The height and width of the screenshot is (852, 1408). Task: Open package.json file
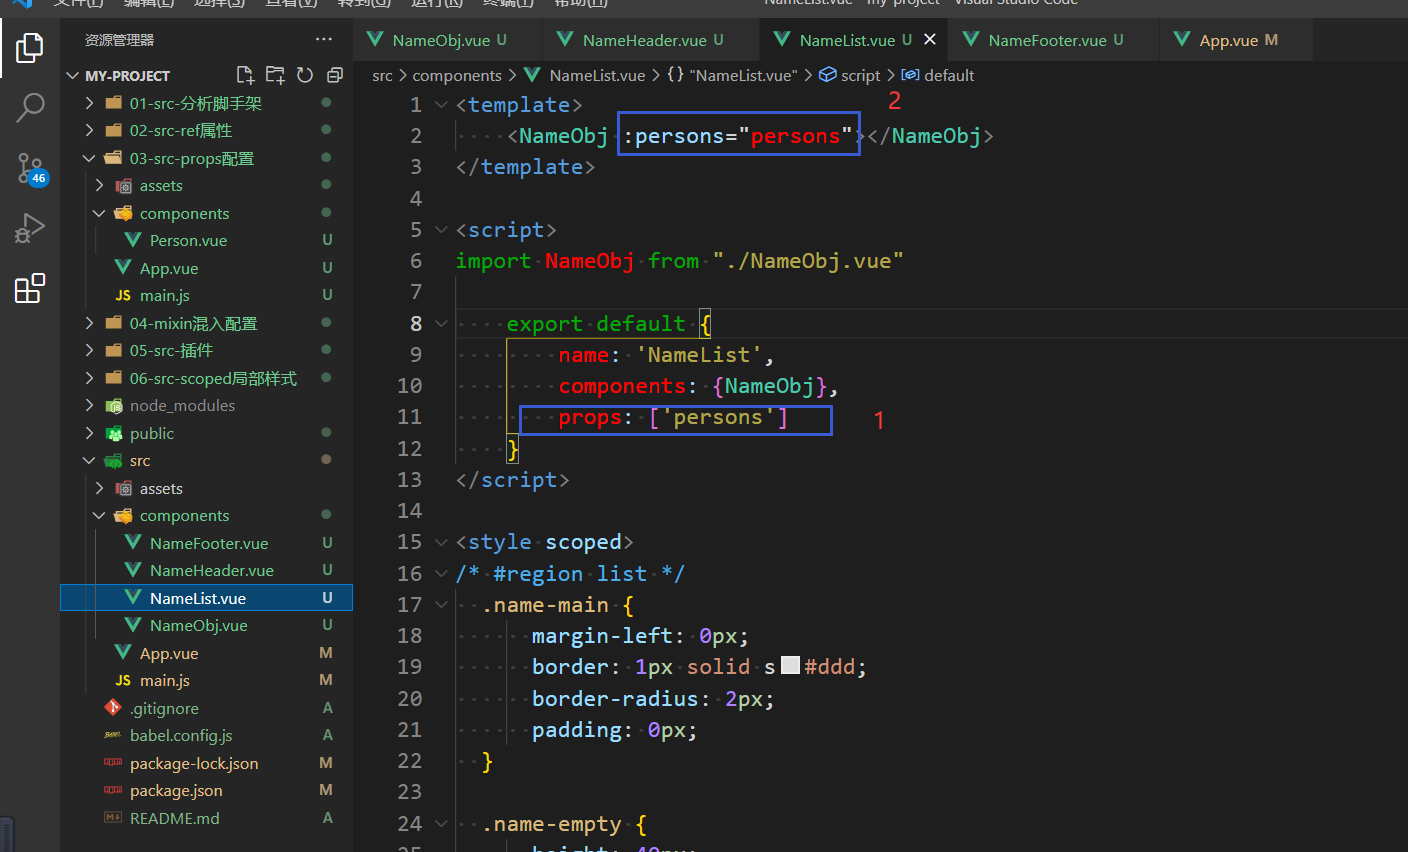pos(207,790)
